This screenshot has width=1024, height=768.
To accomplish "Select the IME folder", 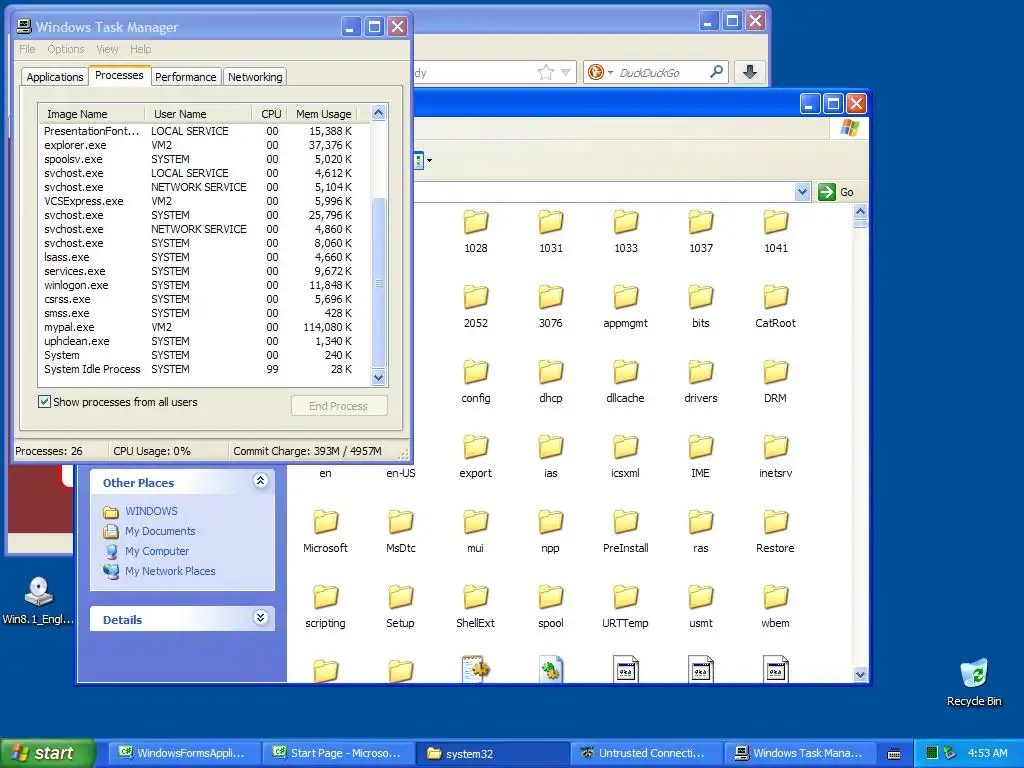I will 701,456.
